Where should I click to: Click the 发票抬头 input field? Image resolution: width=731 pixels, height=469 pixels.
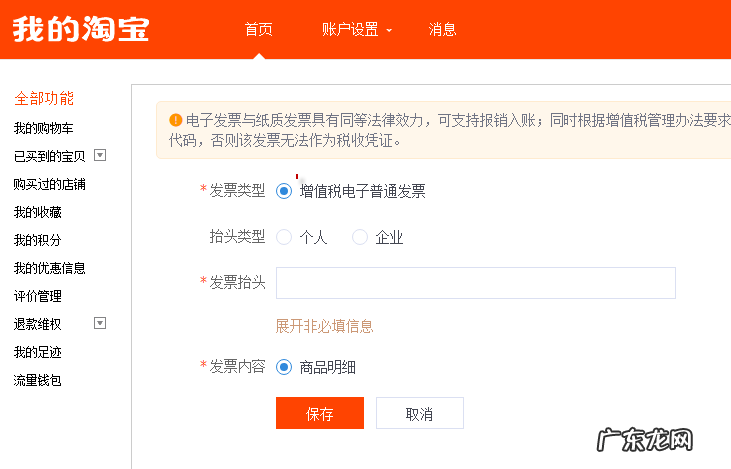pyautogui.click(x=476, y=283)
